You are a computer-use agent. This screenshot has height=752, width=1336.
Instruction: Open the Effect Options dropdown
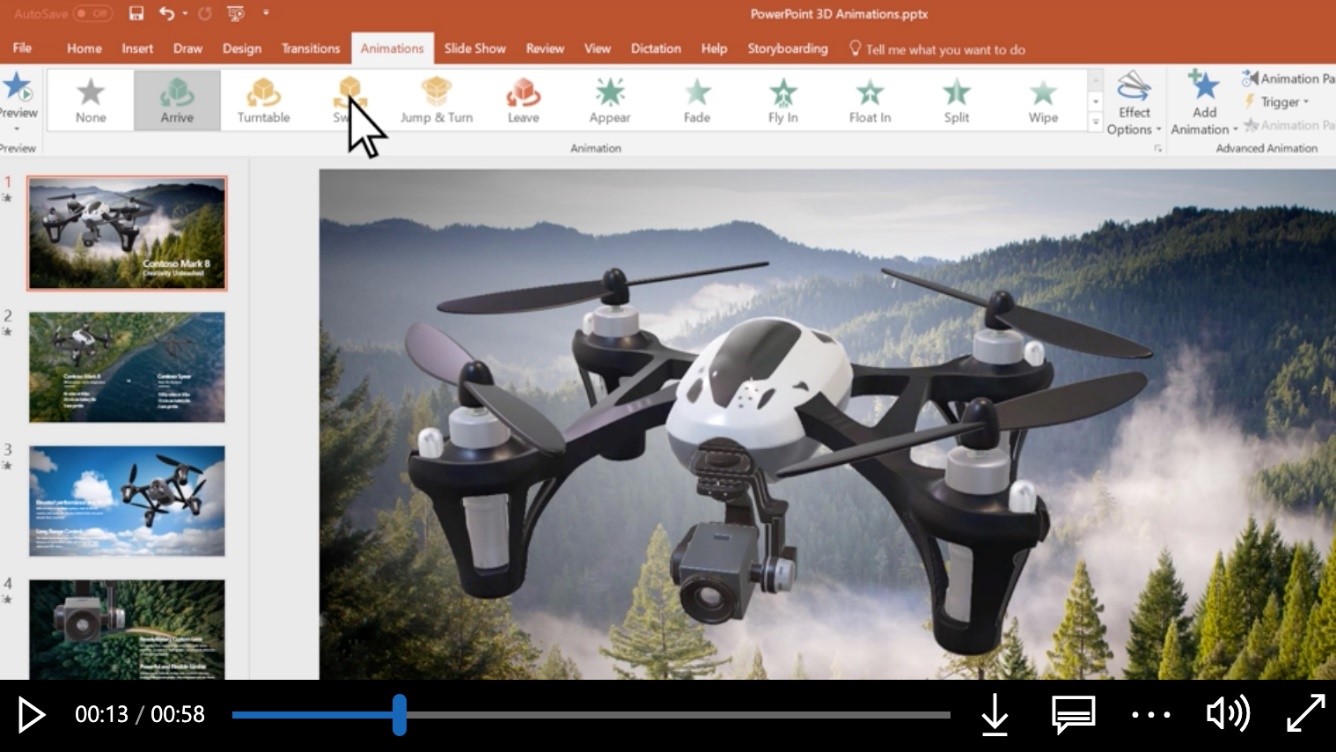point(1134,103)
